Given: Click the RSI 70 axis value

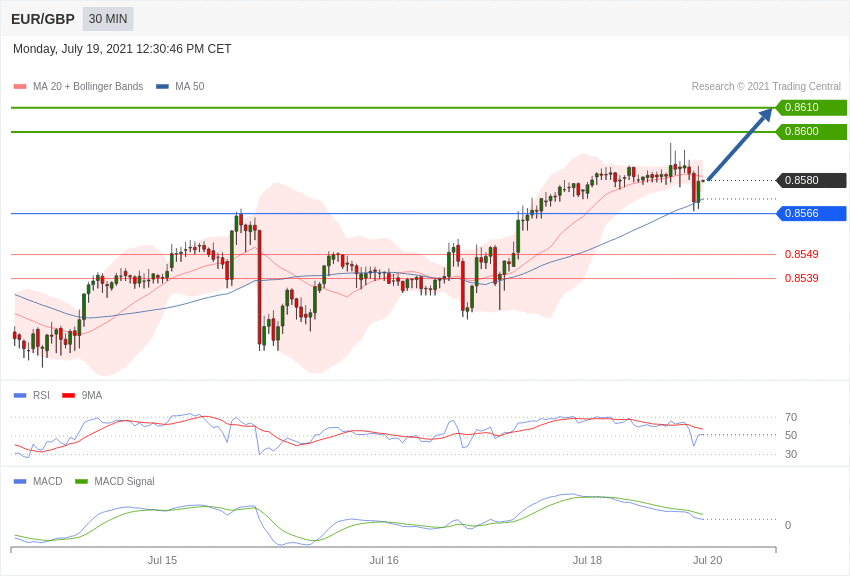Looking at the screenshot, I should click(x=791, y=417).
